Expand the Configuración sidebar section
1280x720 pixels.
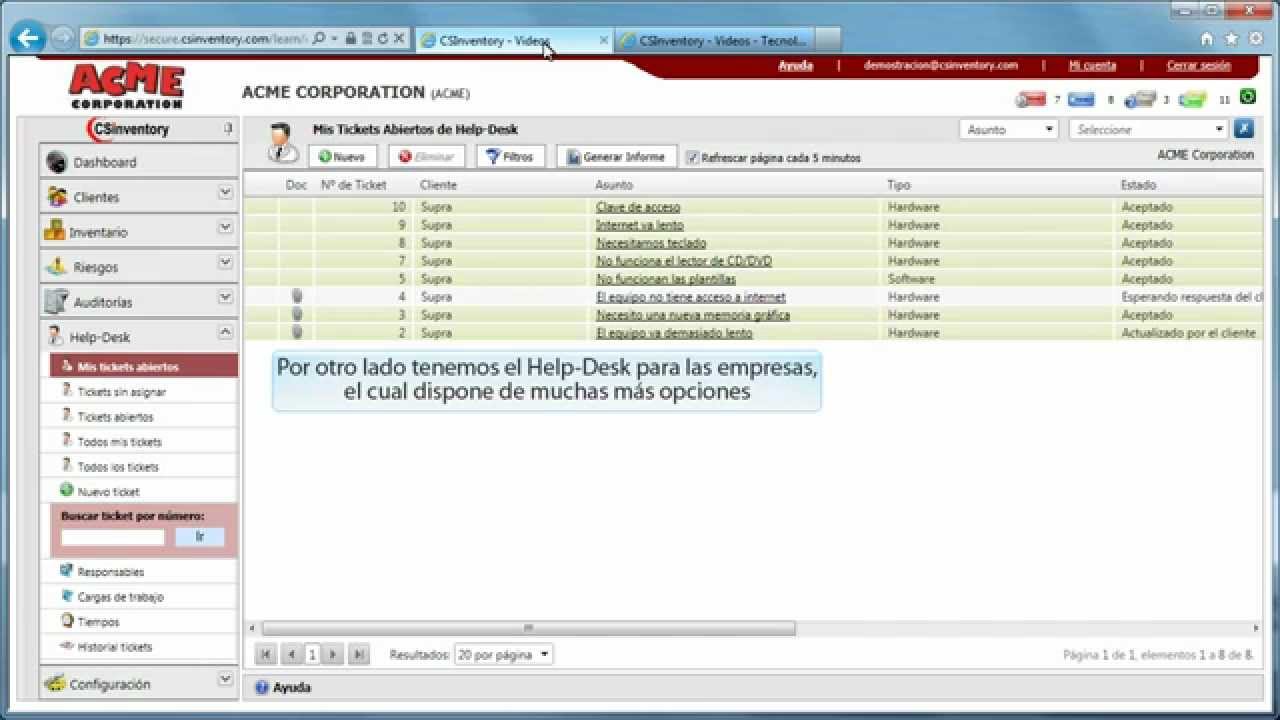click(x=225, y=680)
